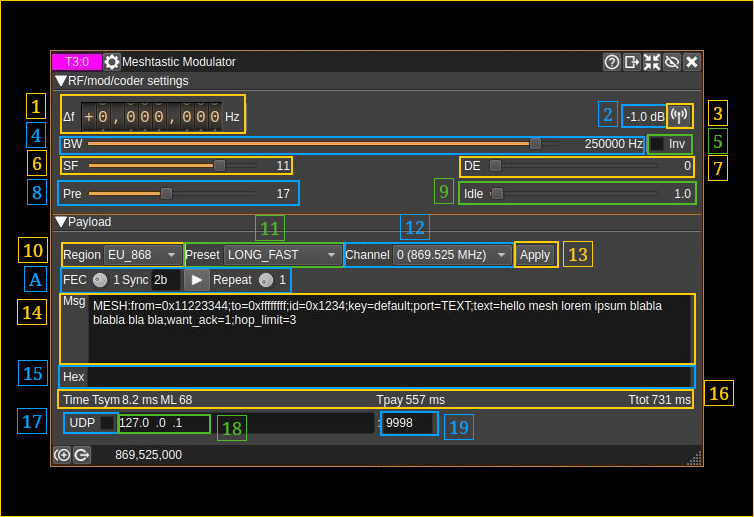Viewport: 754px width, 517px height.
Task: Open the Region EU_868 dropdown
Action: (x=143, y=255)
